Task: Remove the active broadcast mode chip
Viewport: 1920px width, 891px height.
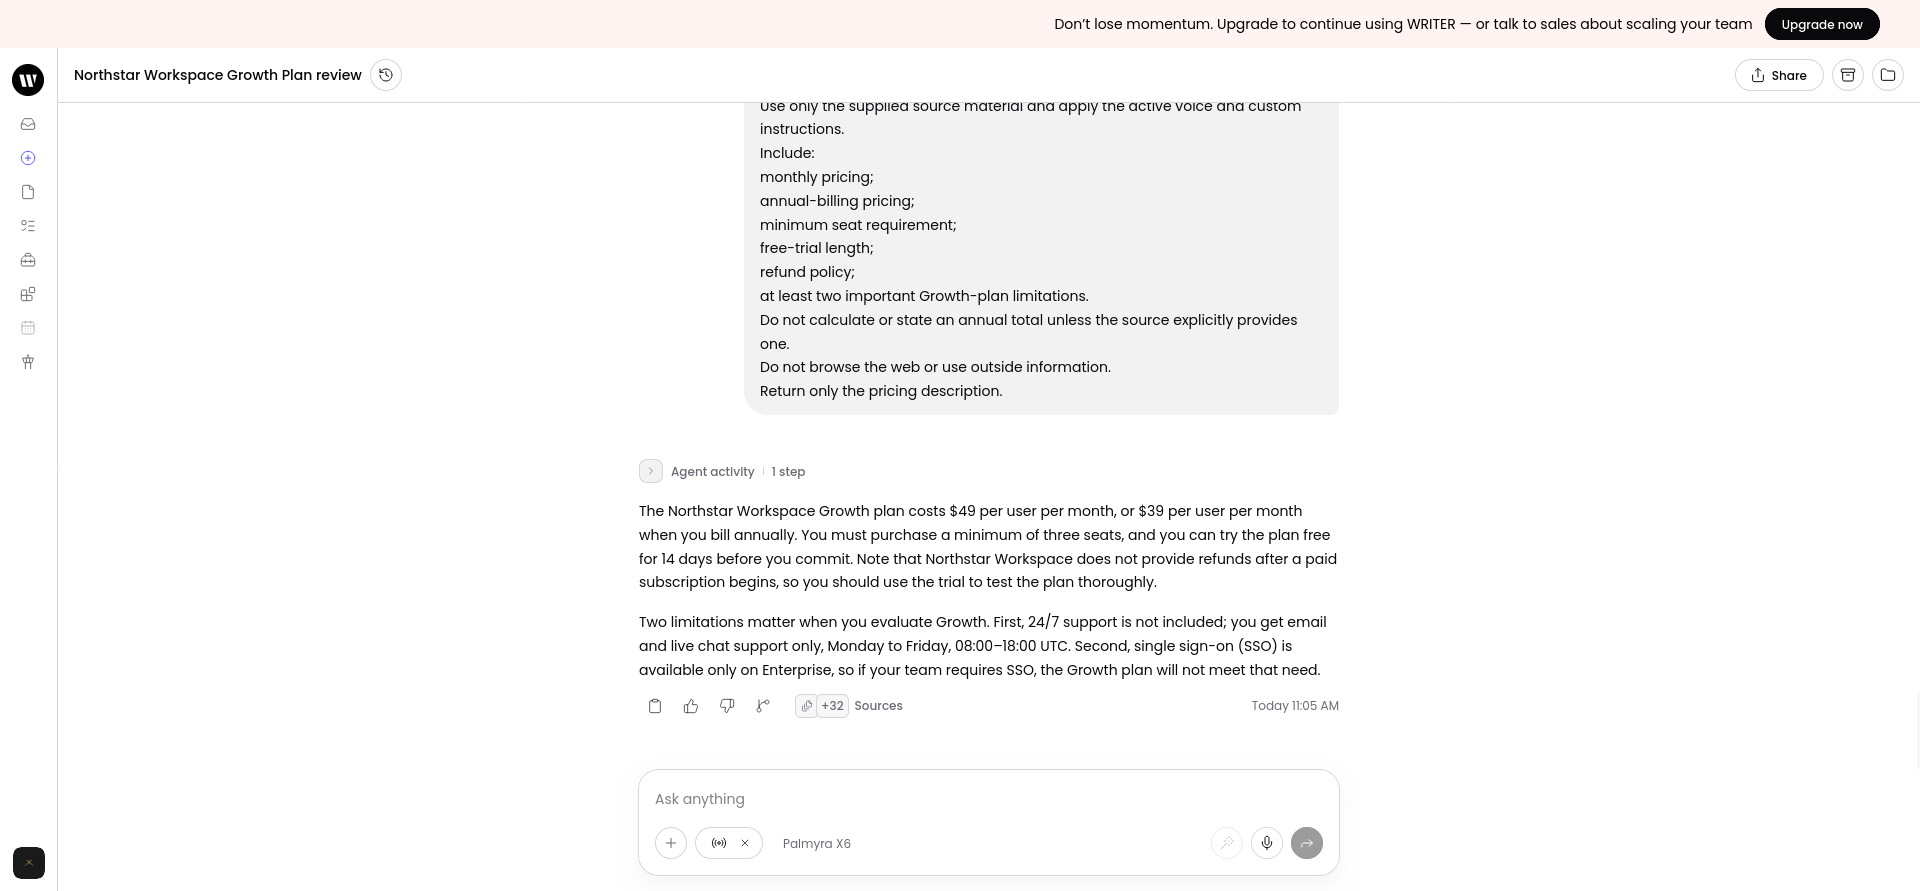Action: 745,843
